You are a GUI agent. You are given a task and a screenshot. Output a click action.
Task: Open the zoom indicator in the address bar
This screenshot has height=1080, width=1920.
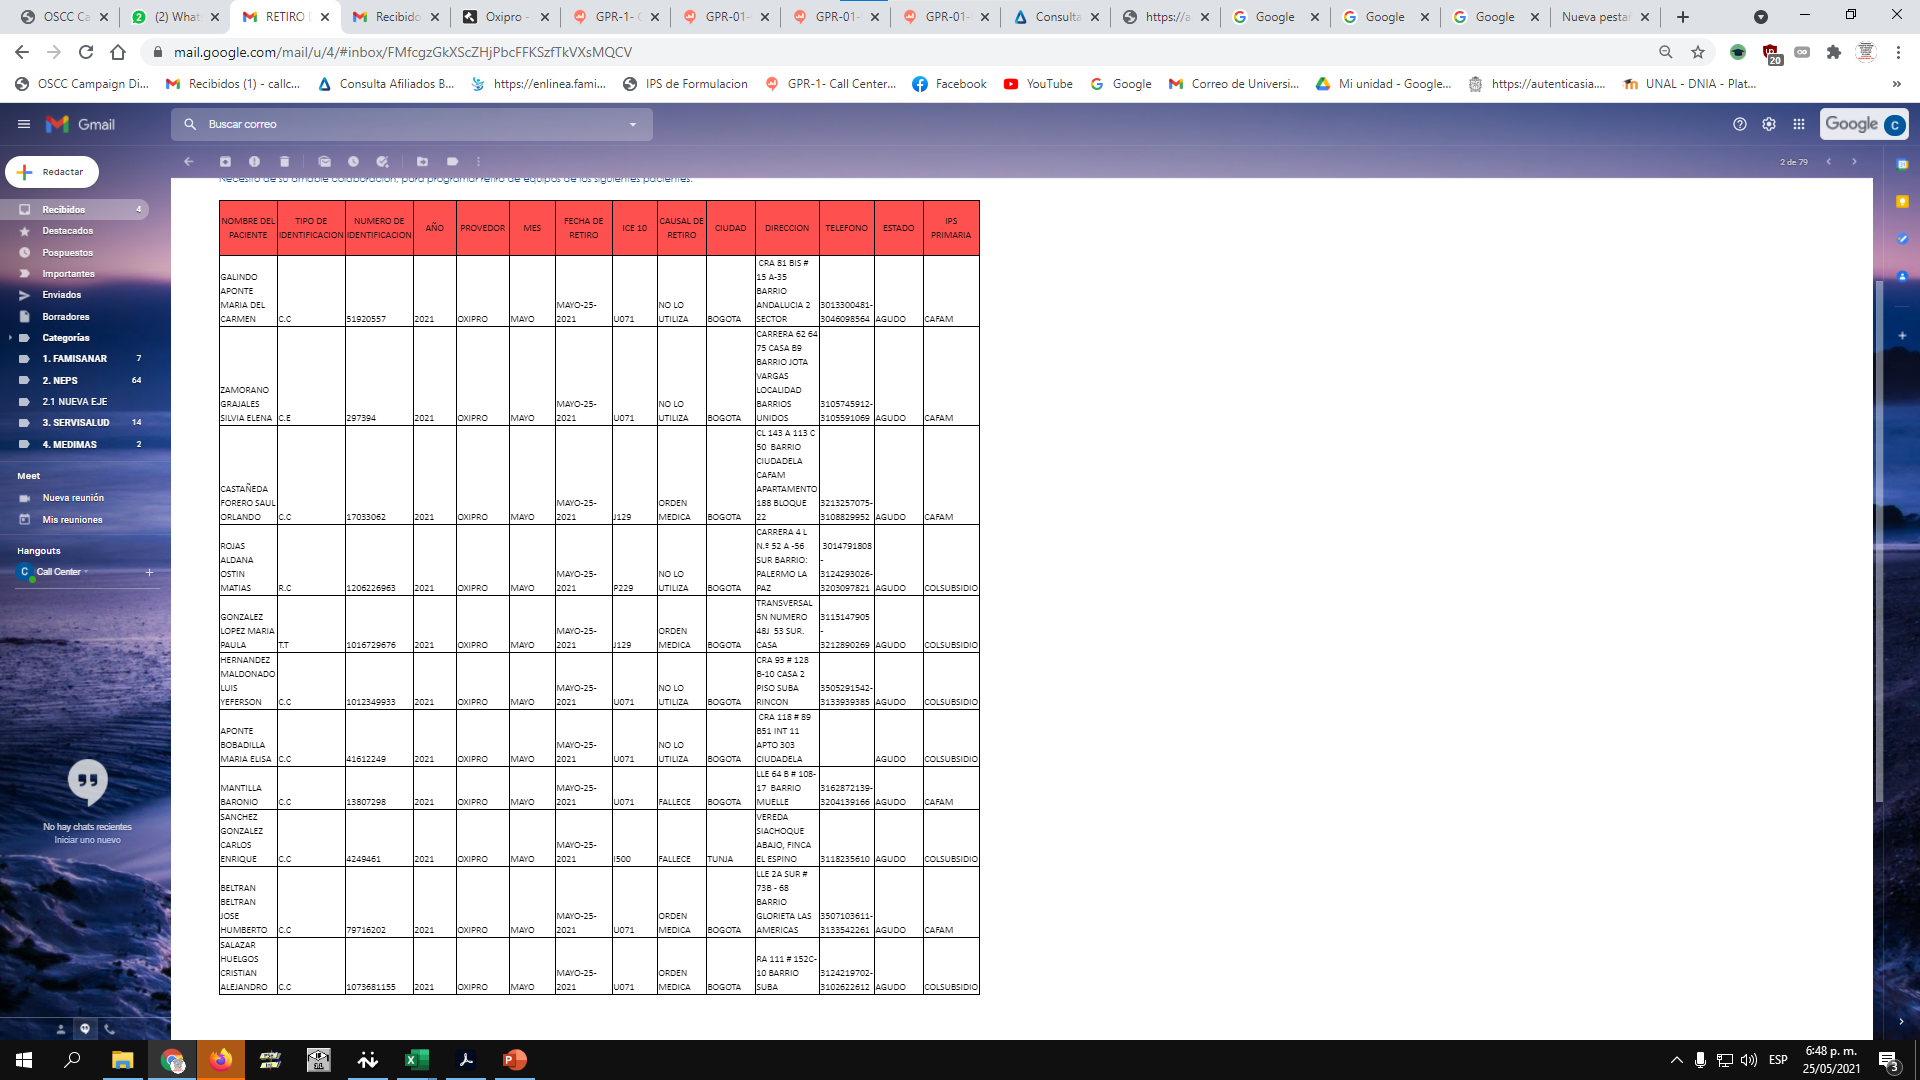click(x=1666, y=52)
